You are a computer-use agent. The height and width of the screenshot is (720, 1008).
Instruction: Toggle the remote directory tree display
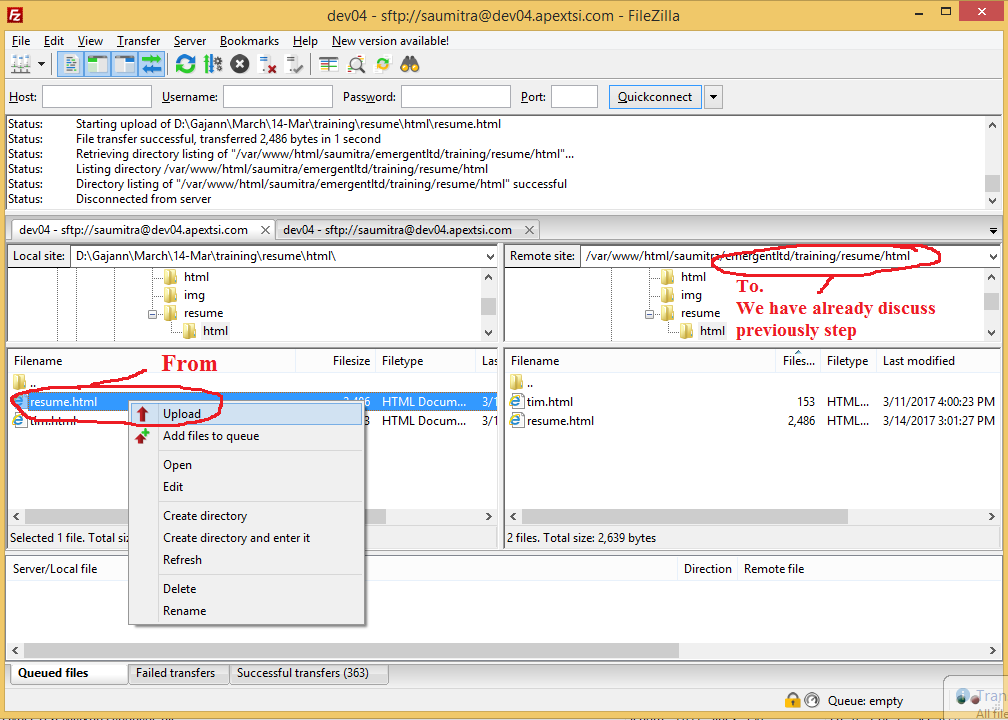click(x=125, y=64)
